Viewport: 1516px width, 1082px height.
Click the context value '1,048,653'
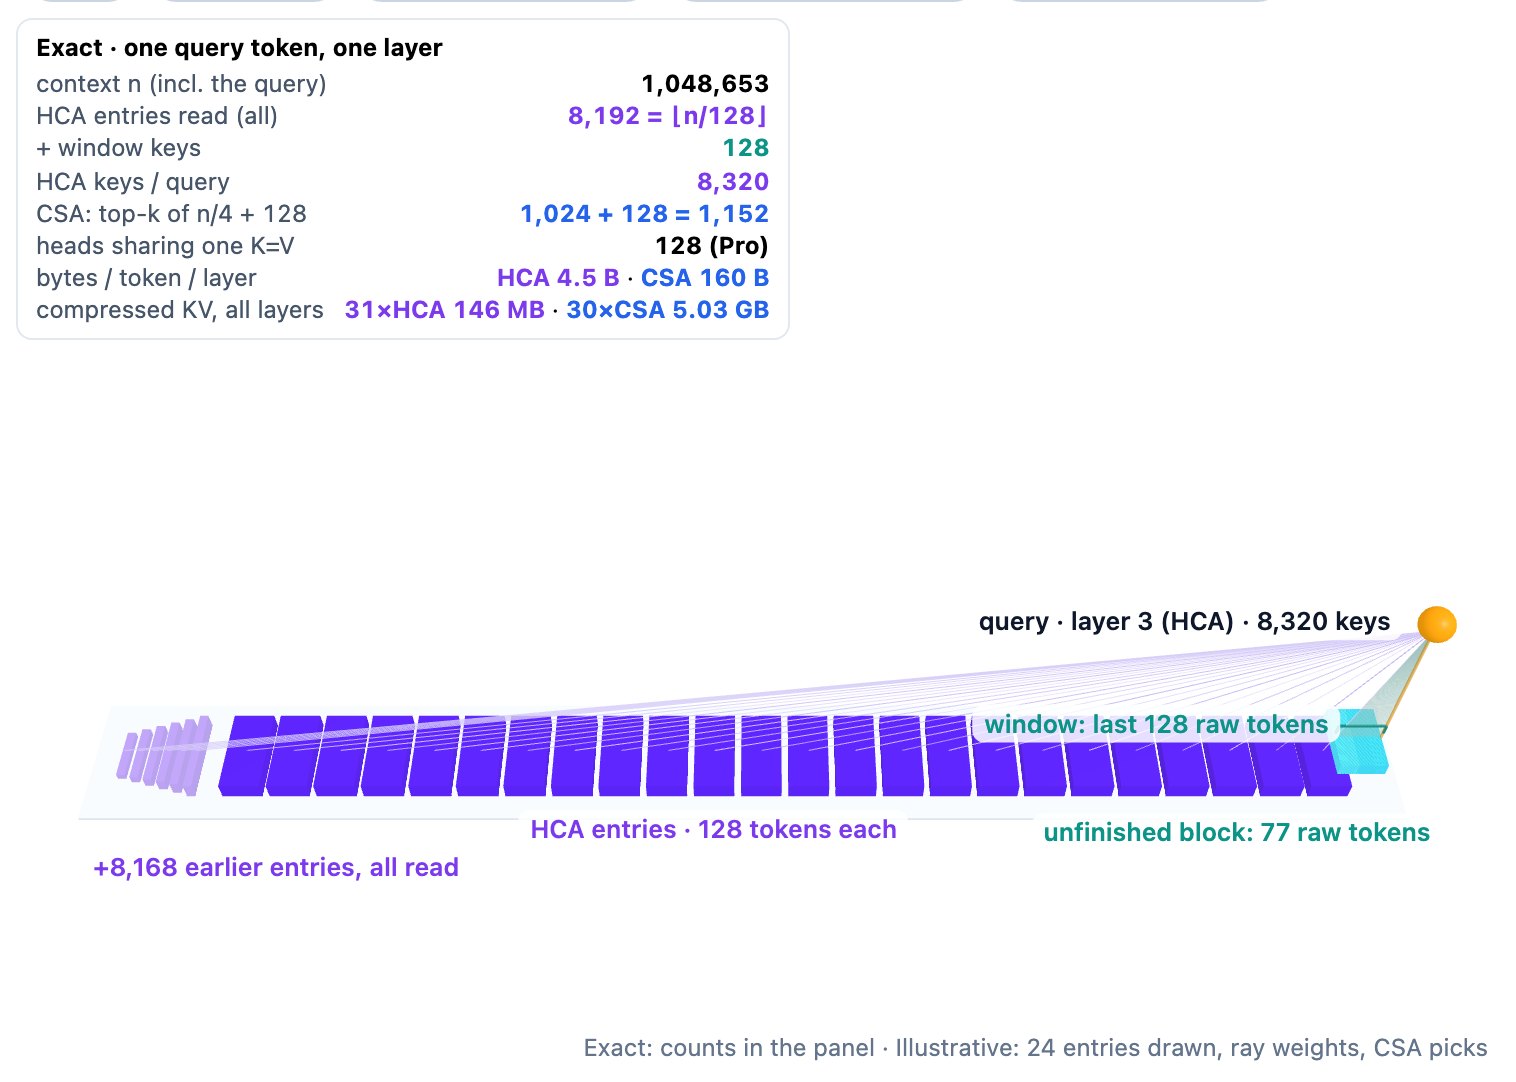[705, 84]
